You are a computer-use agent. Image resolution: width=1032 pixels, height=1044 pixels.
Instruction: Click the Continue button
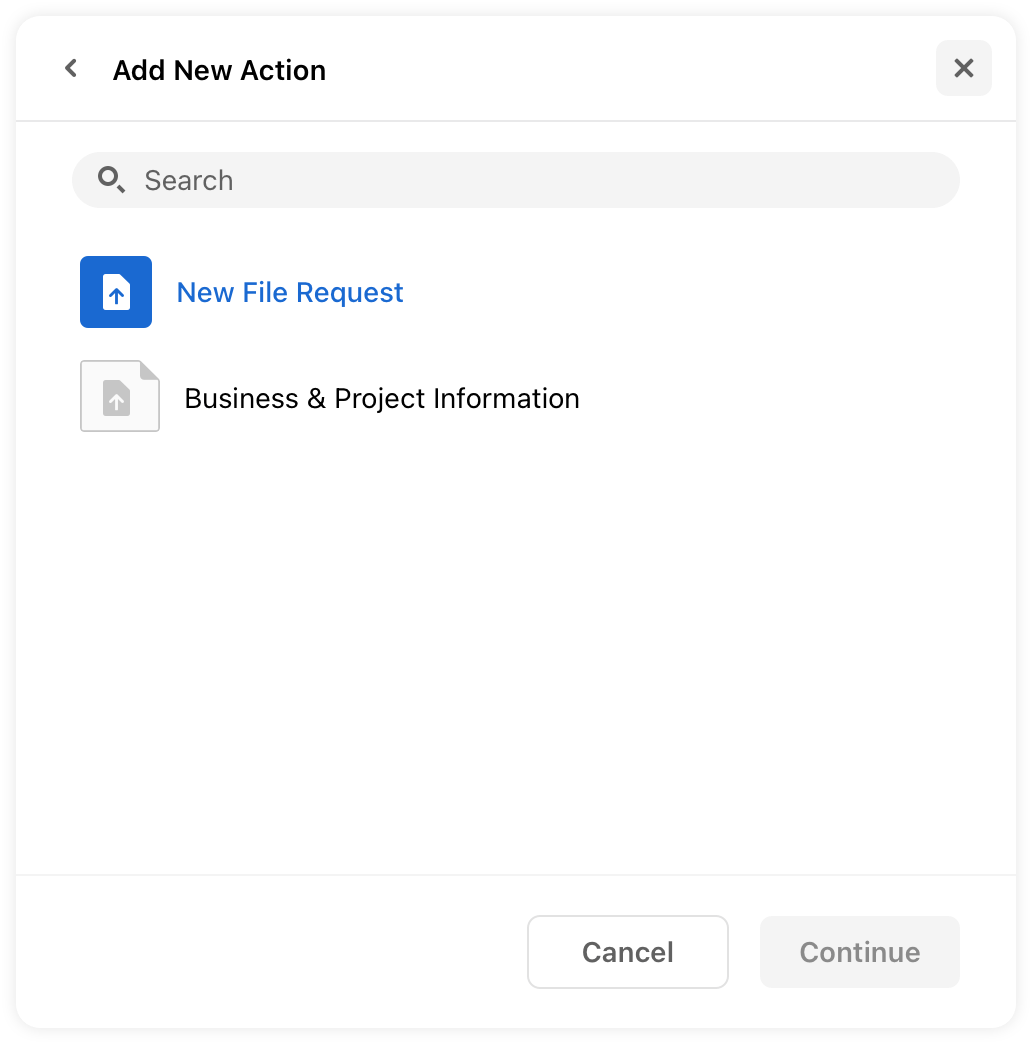click(x=859, y=952)
